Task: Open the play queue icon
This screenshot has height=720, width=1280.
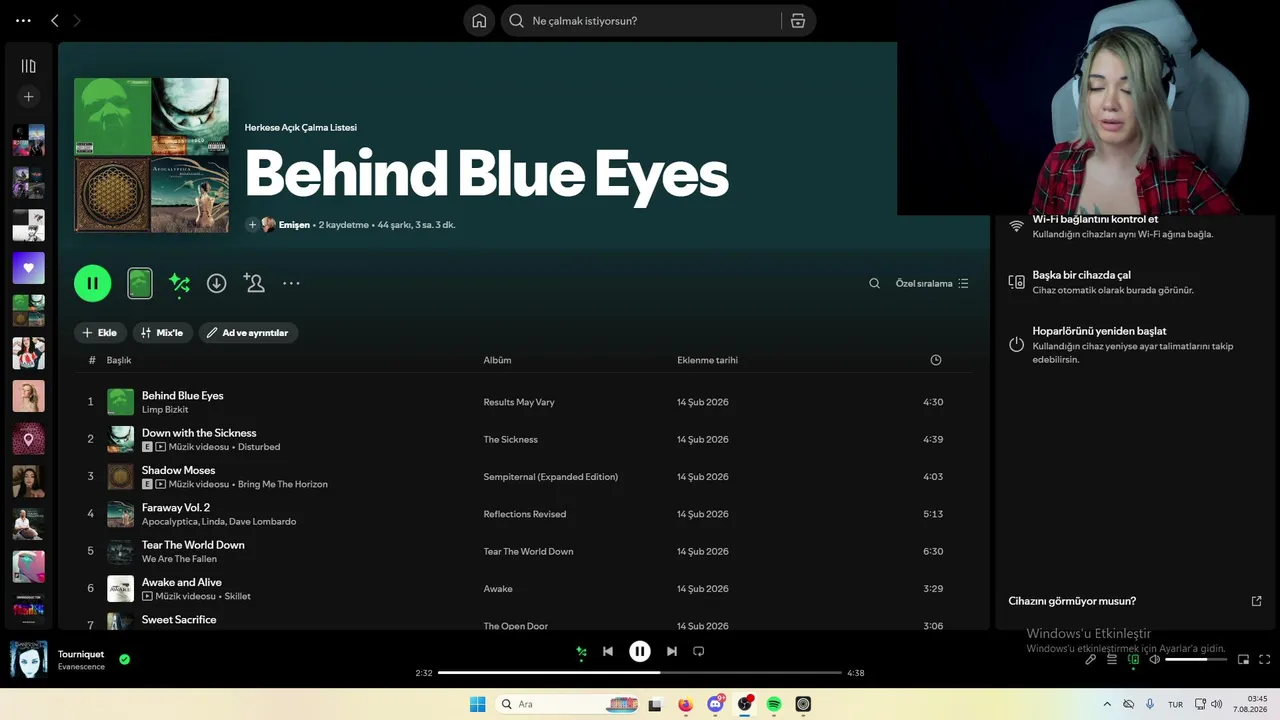Action: [x=1112, y=660]
